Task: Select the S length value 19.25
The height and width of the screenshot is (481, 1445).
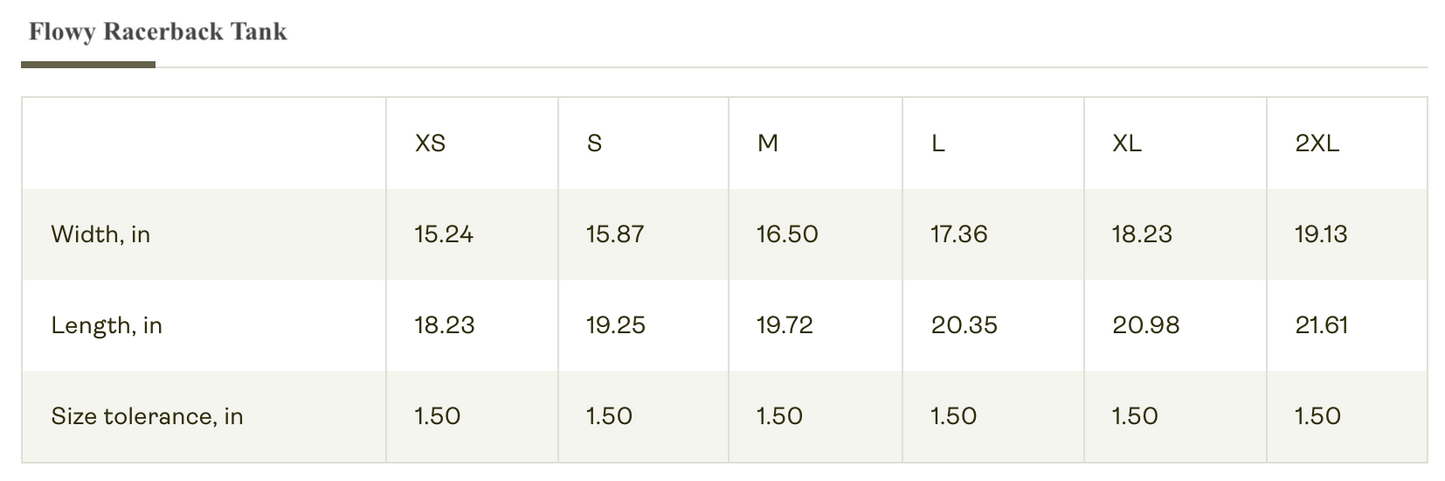Action: click(615, 325)
